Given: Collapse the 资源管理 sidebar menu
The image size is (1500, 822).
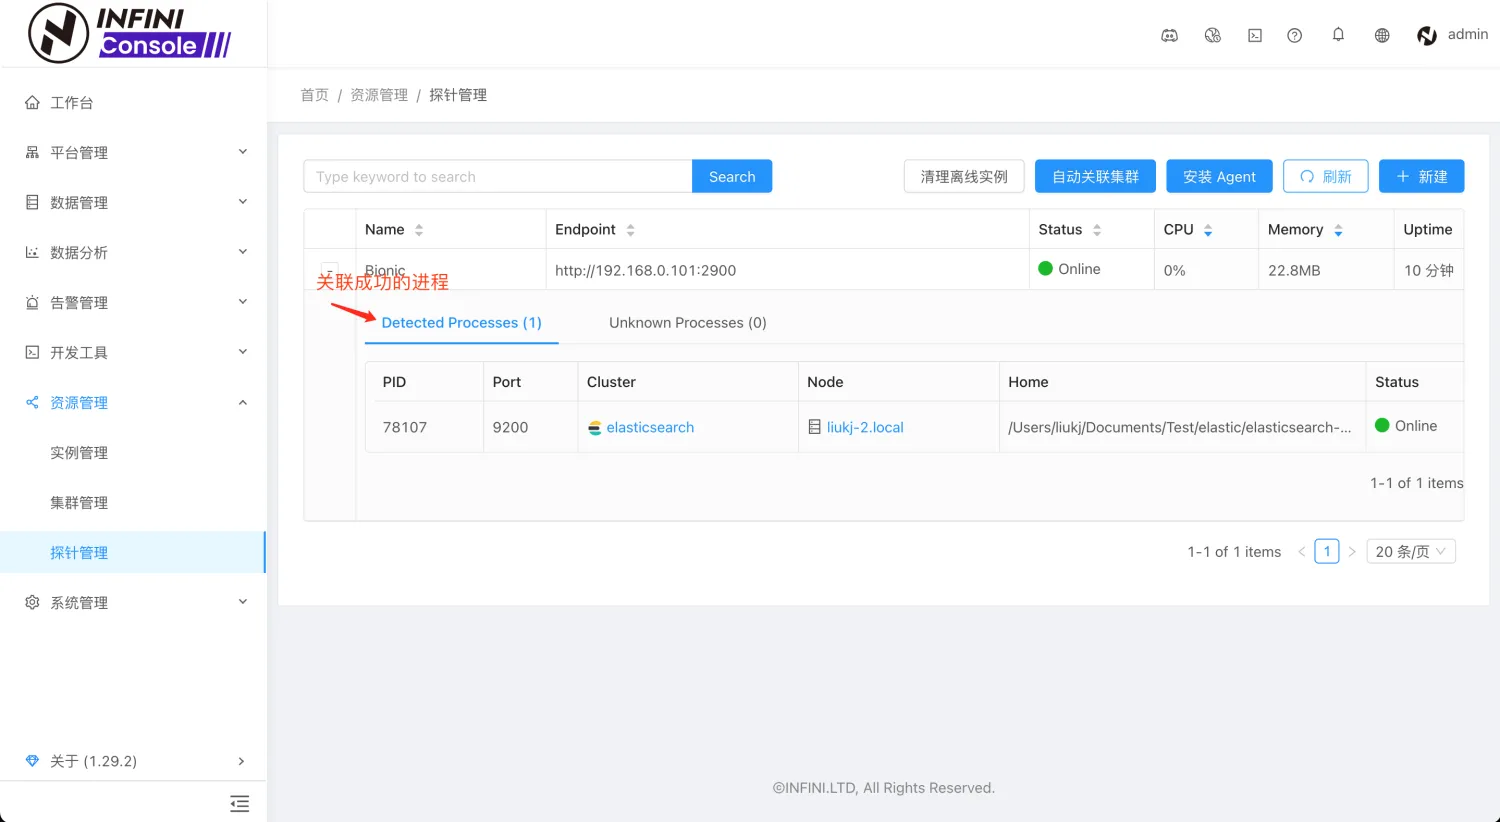Looking at the screenshot, I should pyautogui.click(x=134, y=402).
